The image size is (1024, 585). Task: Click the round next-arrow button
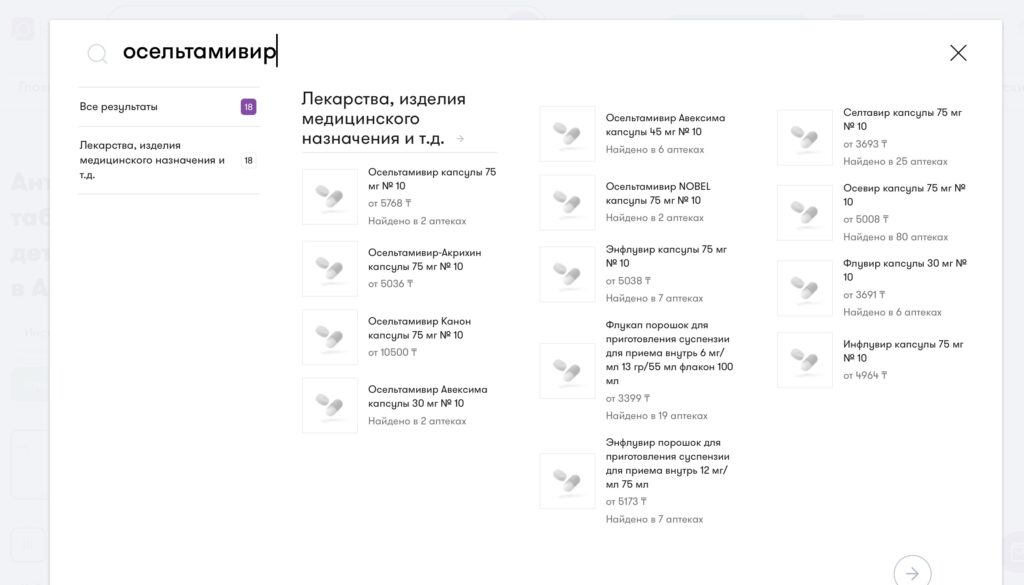coord(912,573)
